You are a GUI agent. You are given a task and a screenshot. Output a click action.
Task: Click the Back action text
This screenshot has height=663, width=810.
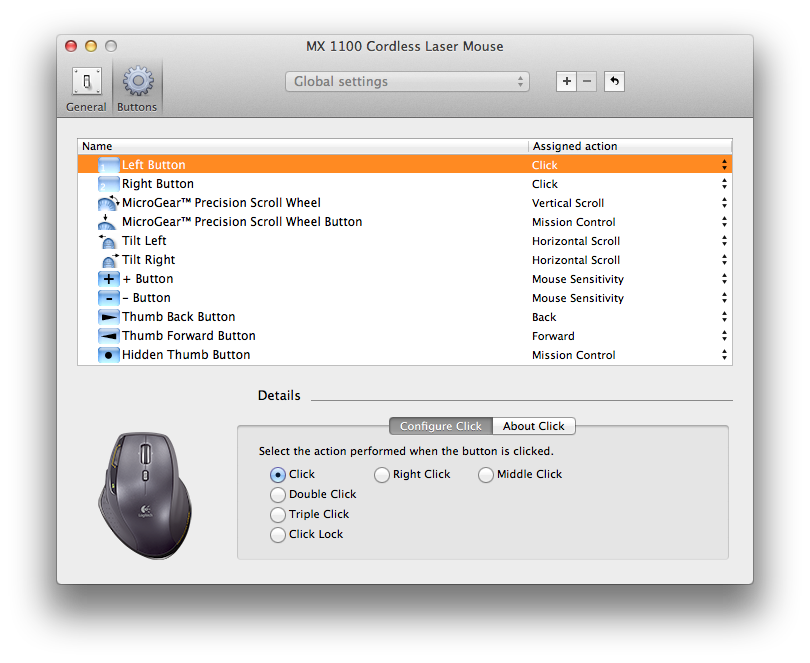[x=544, y=317]
